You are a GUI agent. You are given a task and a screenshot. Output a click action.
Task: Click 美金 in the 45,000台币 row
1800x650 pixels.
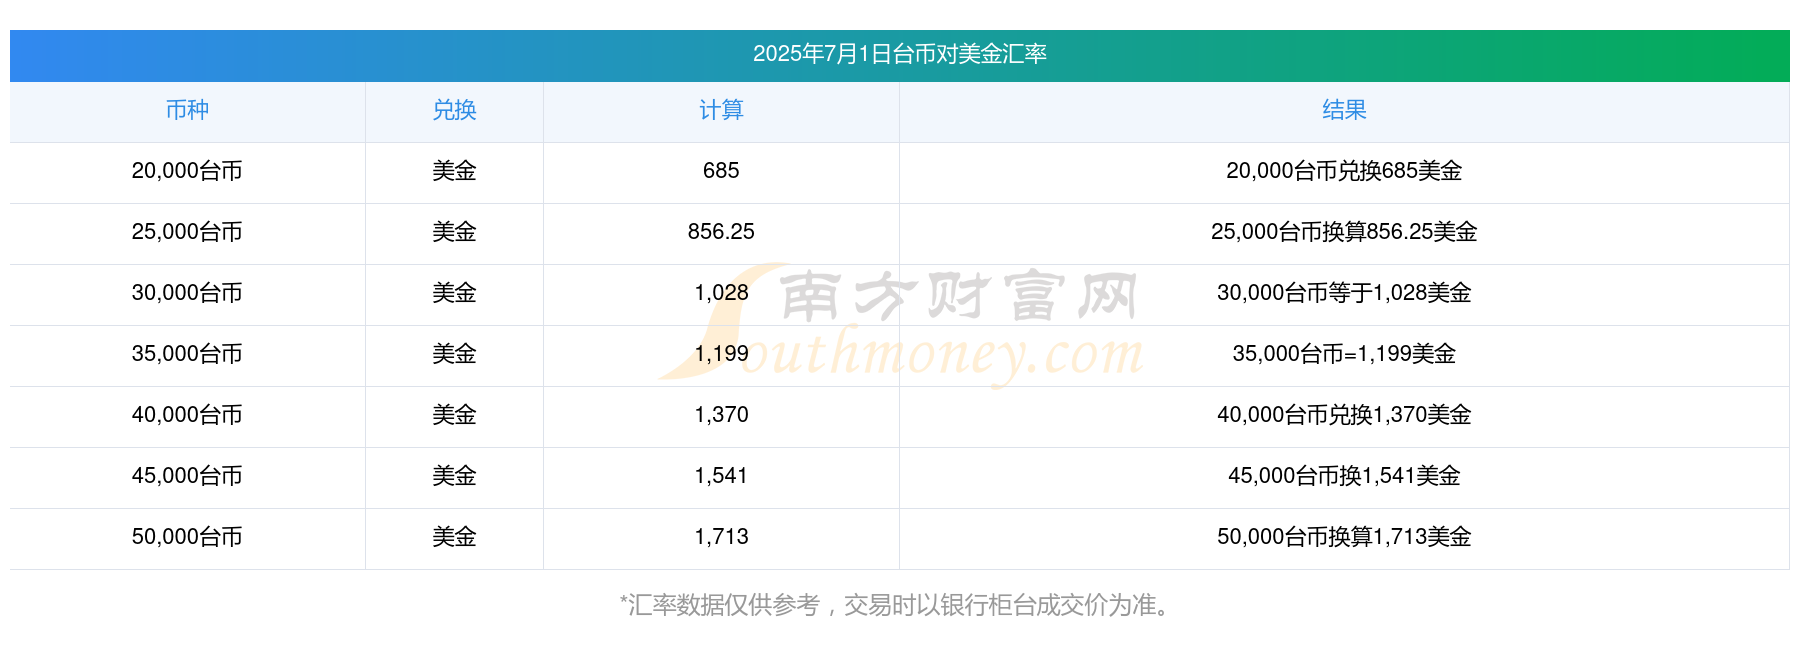click(x=454, y=476)
